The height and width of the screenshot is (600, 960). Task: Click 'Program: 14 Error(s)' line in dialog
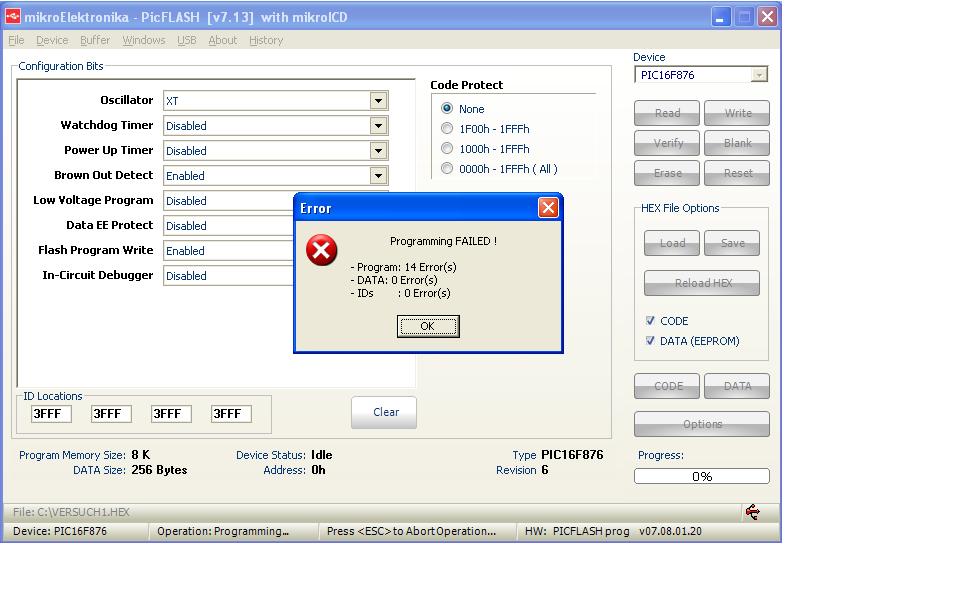pyautogui.click(x=403, y=267)
